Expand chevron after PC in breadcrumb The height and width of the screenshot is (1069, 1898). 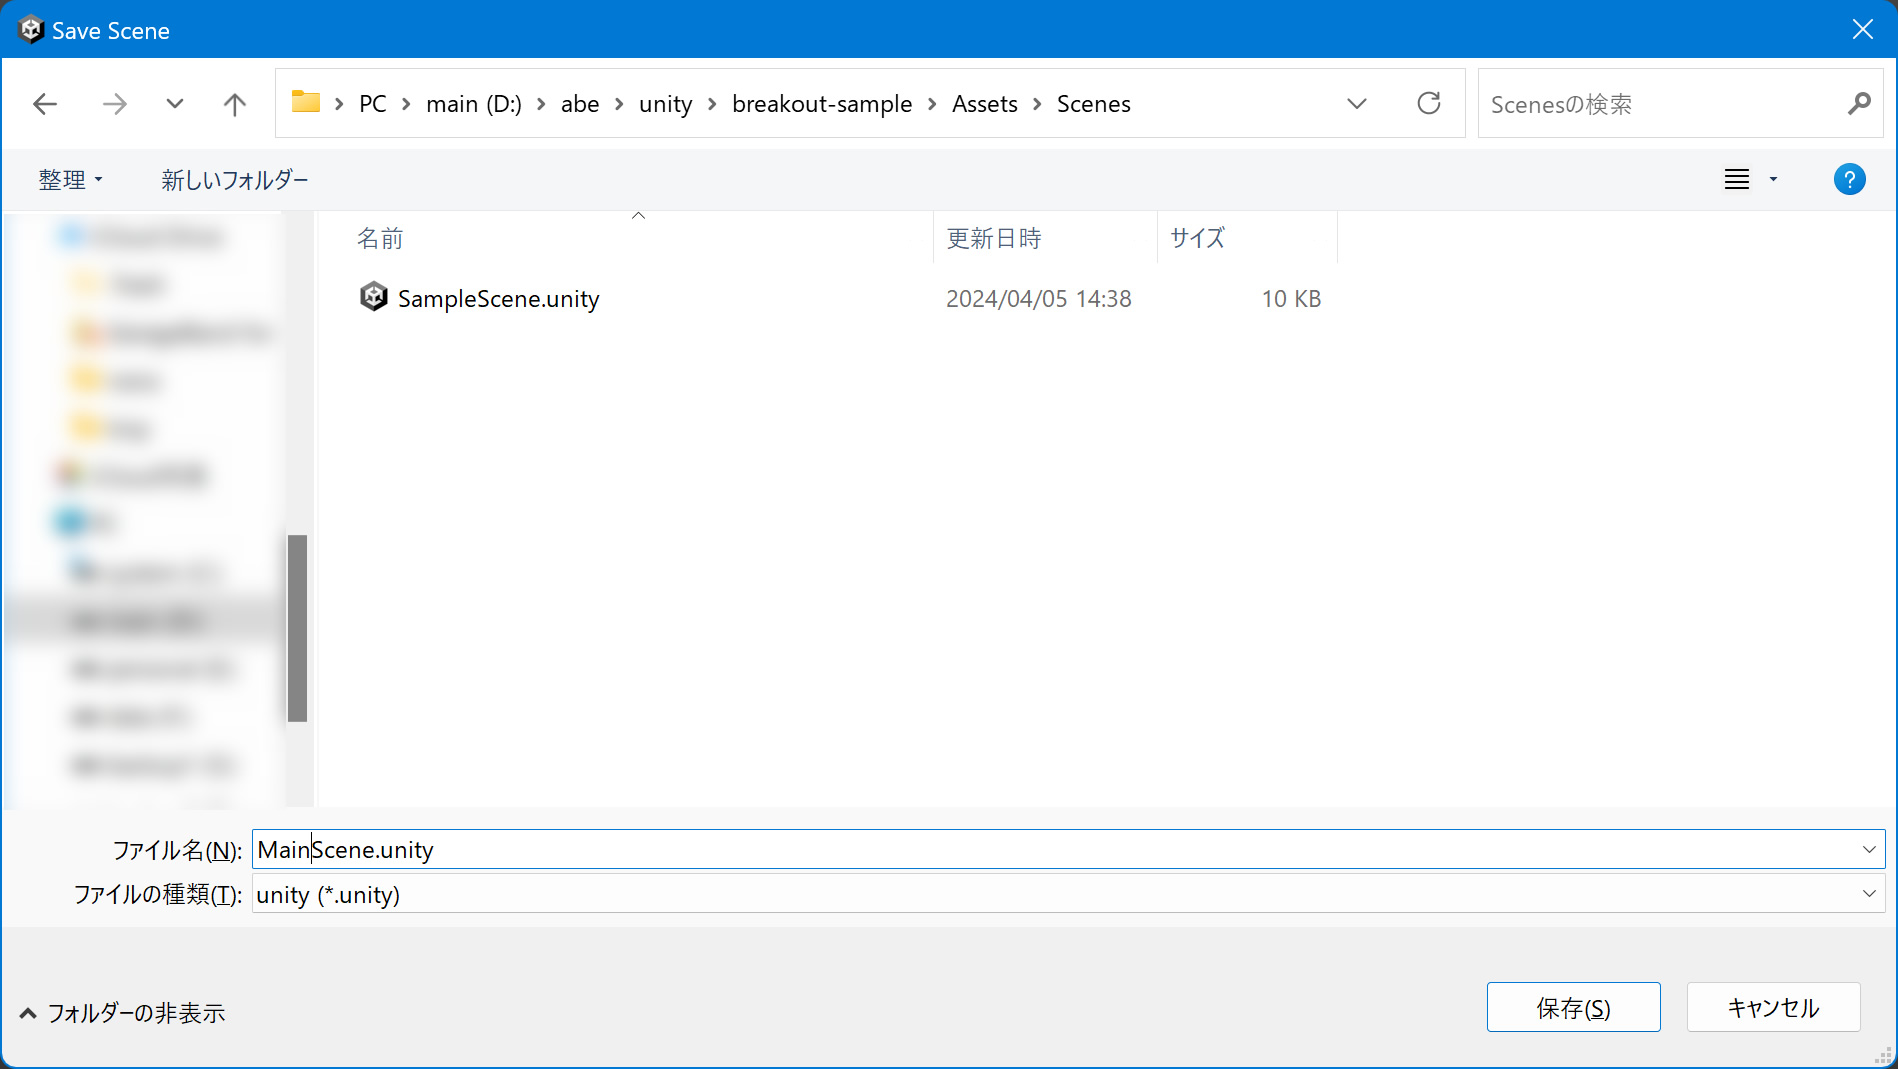click(x=406, y=104)
